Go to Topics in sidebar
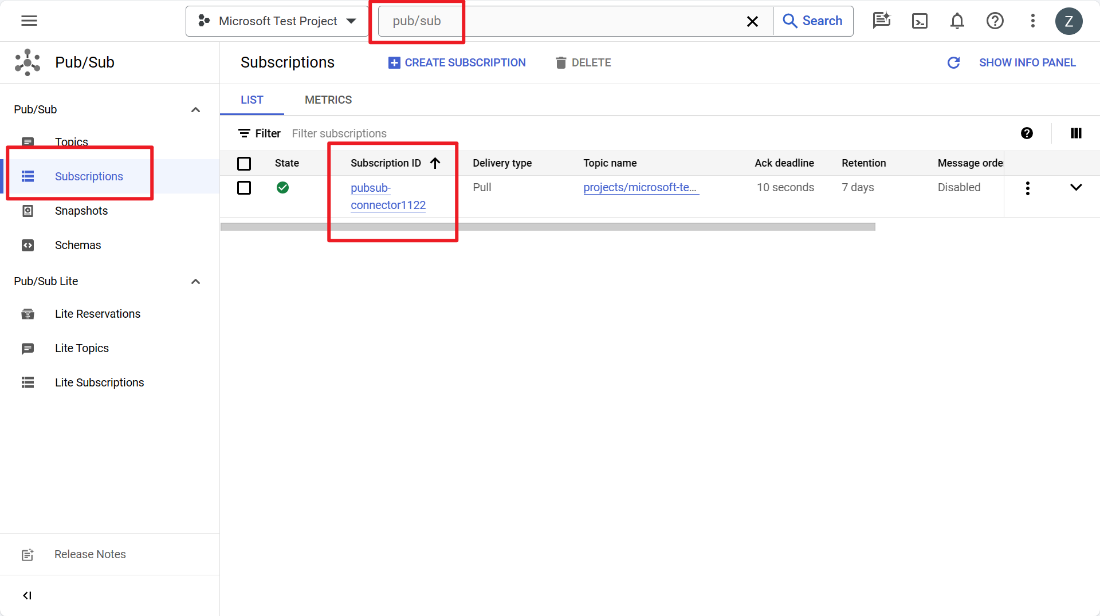Screen dimensions: 1100x616 tap(72, 142)
